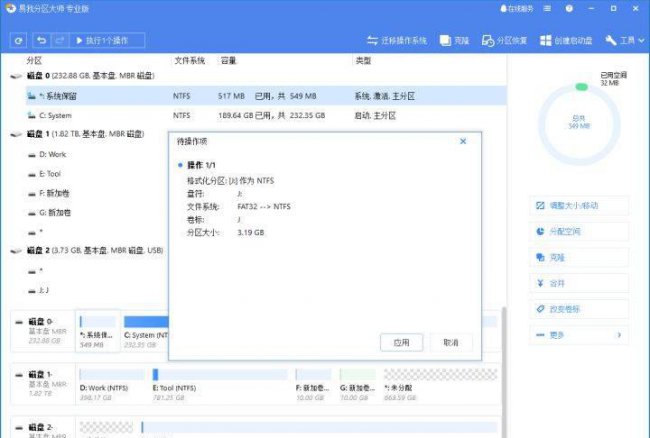Click the undo arrow icon

pyautogui.click(x=41, y=40)
